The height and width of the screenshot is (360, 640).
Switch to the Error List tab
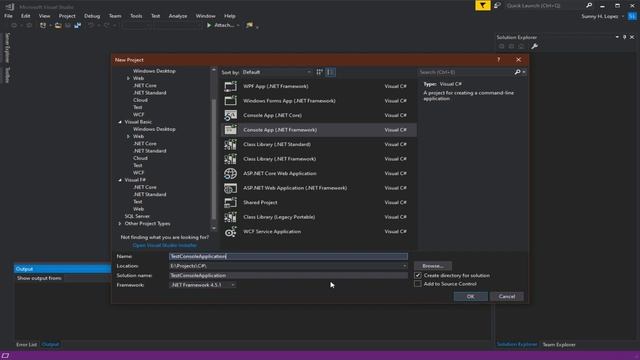pyautogui.click(x=27, y=344)
